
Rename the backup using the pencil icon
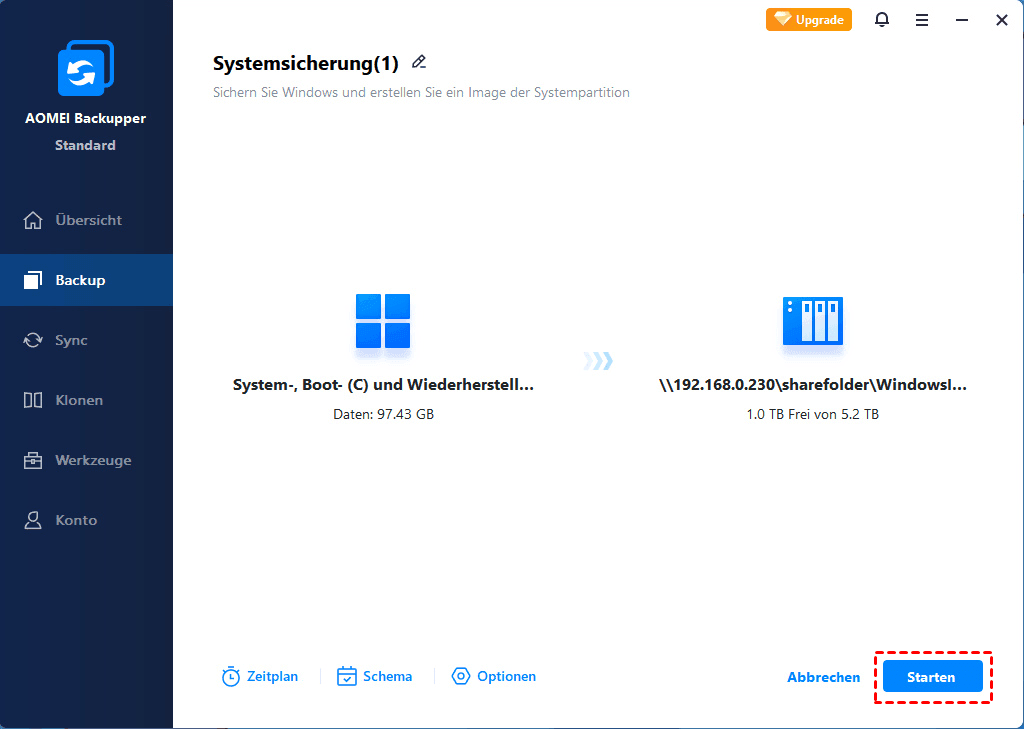pyautogui.click(x=418, y=61)
